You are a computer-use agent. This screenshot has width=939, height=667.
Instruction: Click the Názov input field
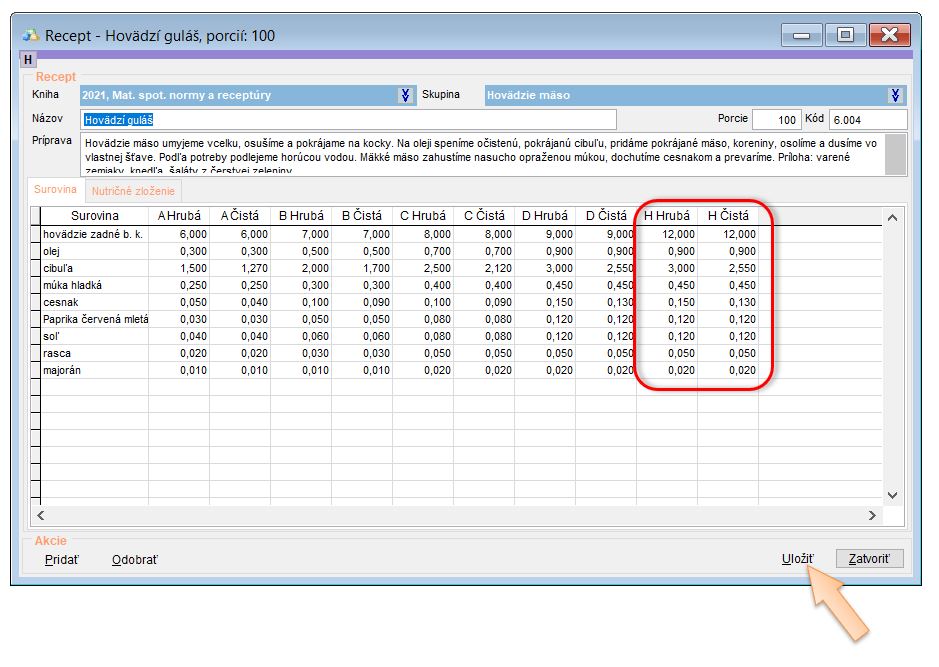(347, 120)
